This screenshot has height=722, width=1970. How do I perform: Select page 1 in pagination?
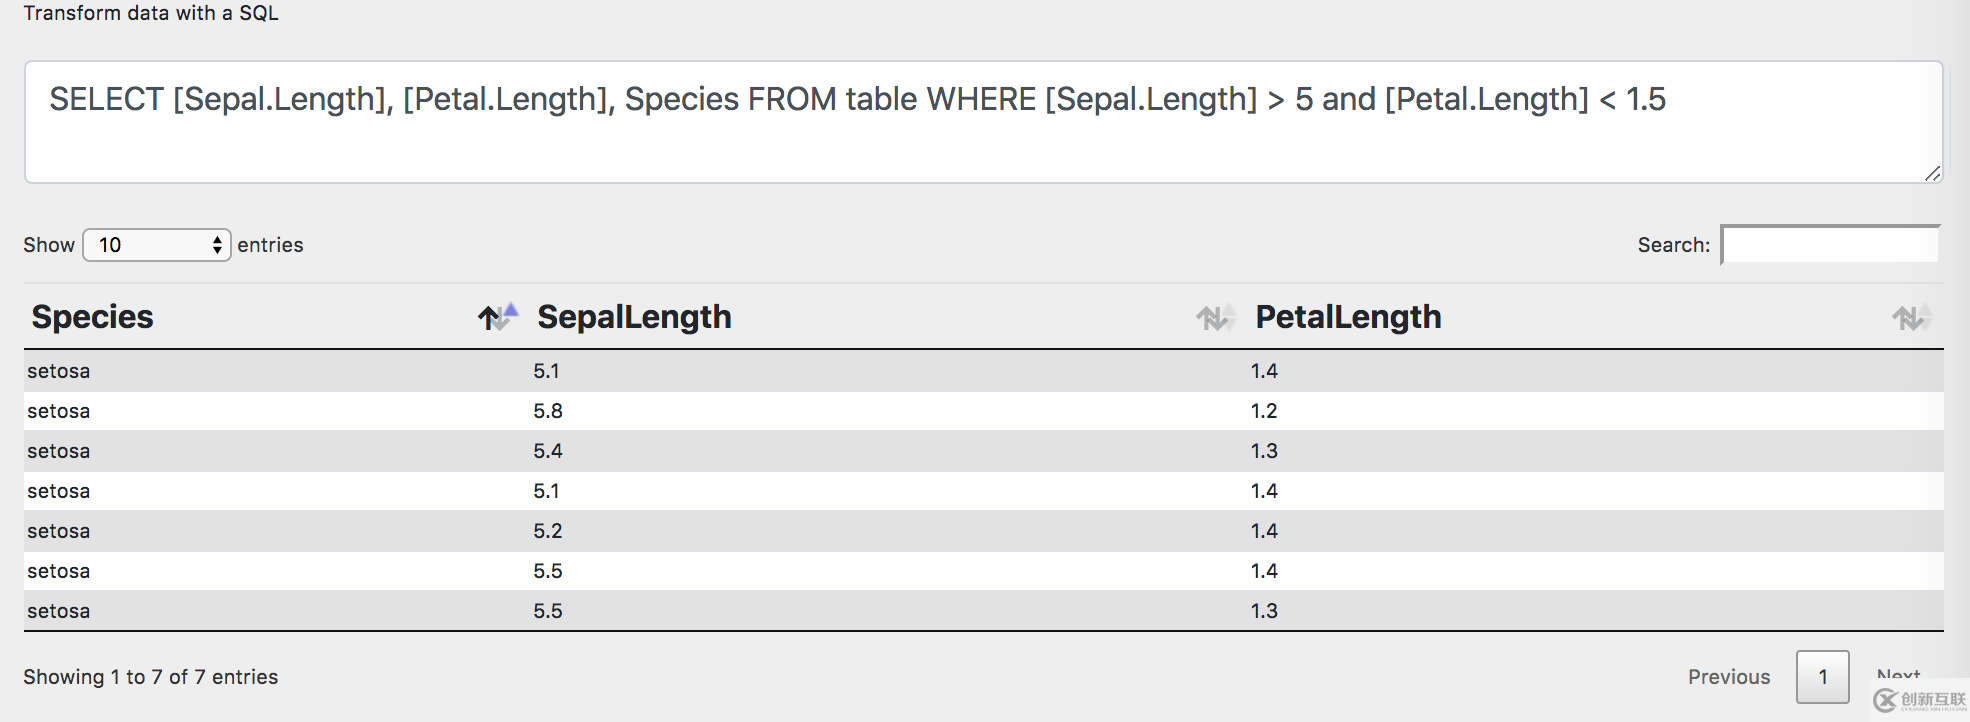click(x=1822, y=677)
